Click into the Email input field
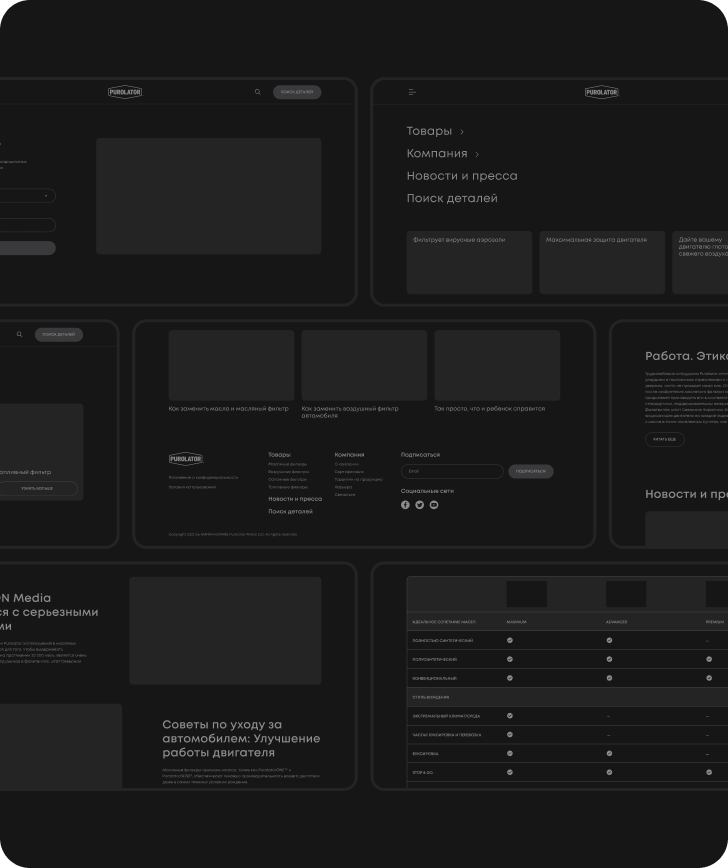Image resolution: width=728 pixels, height=868 pixels. (452, 471)
